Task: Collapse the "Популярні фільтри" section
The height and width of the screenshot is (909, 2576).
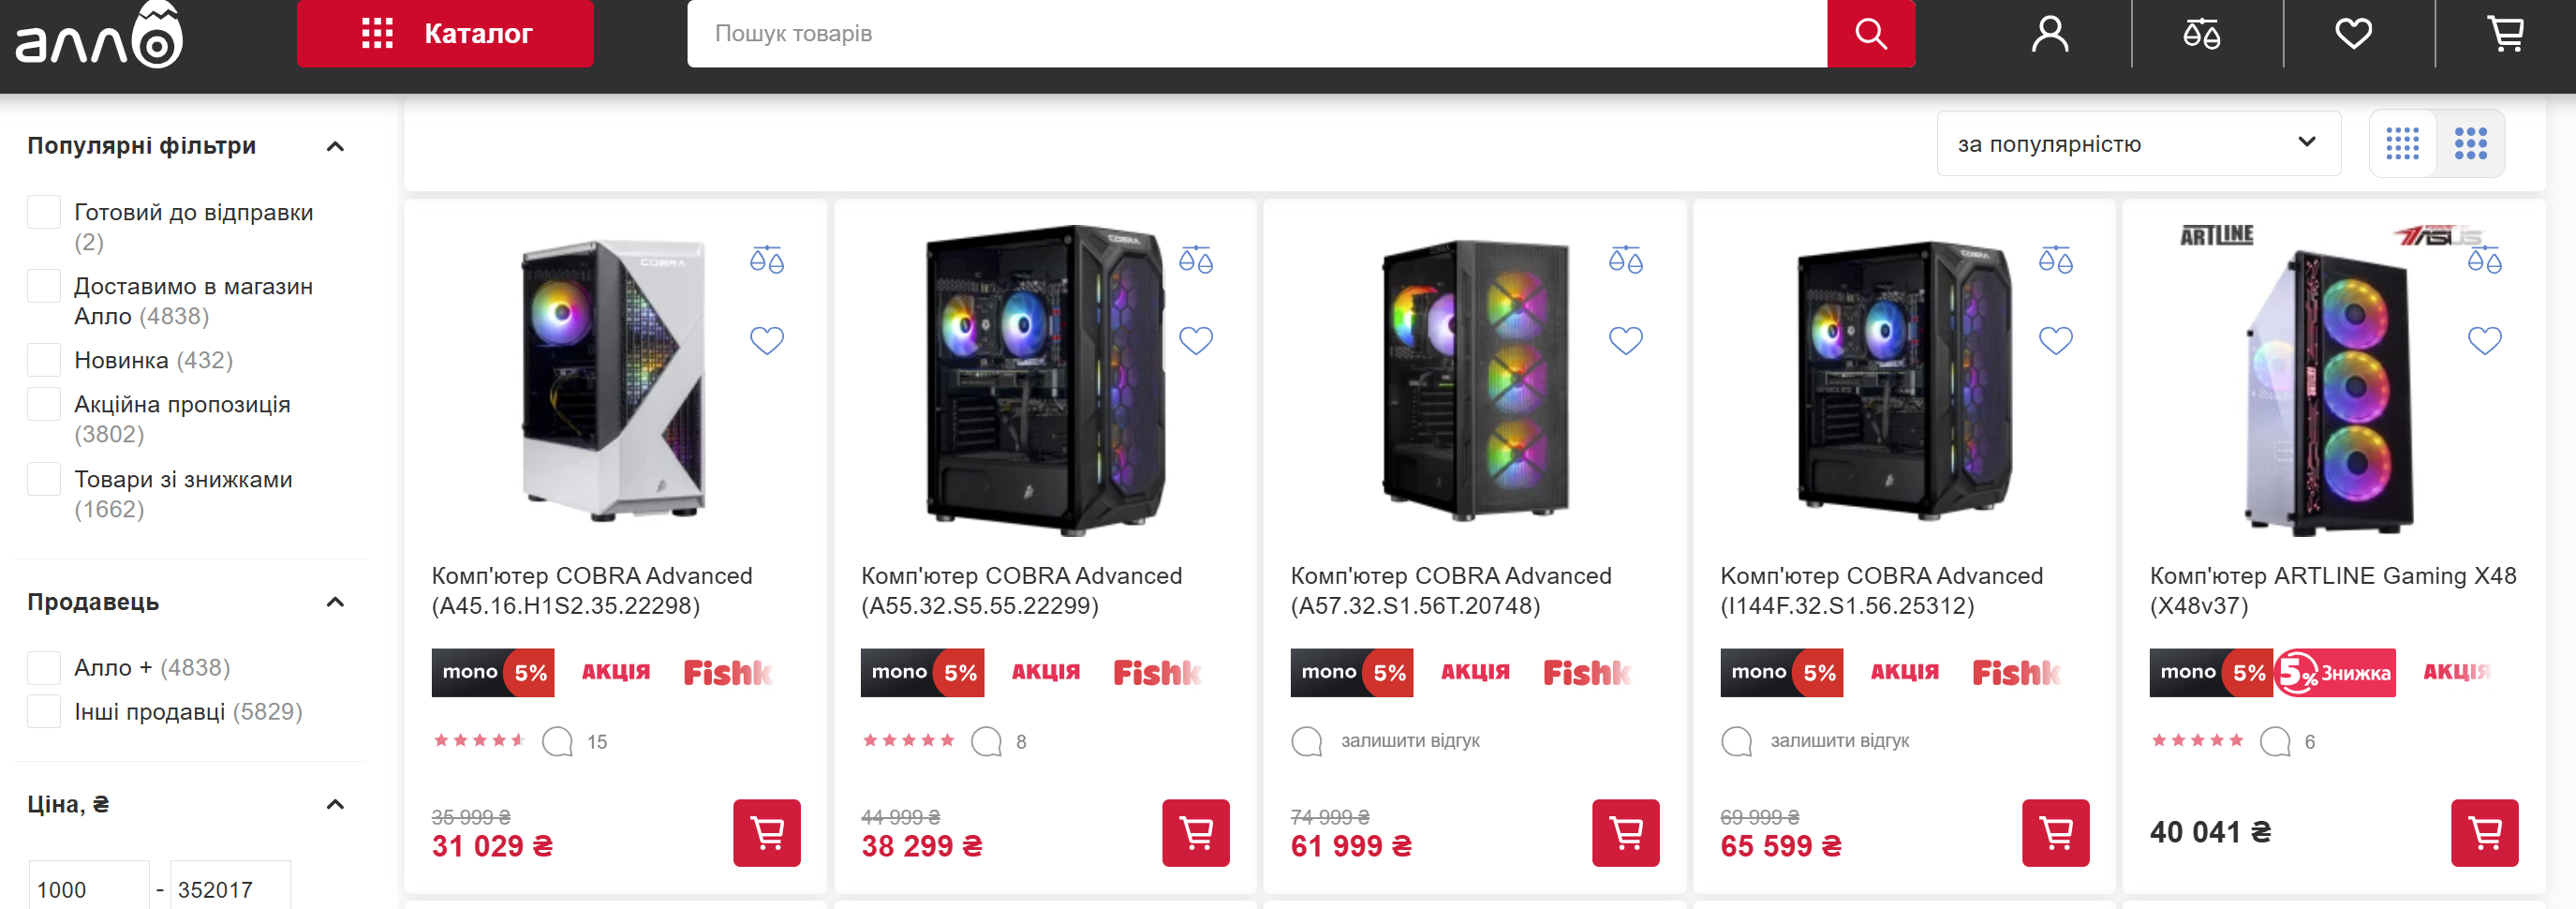Action: coord(335,146)
